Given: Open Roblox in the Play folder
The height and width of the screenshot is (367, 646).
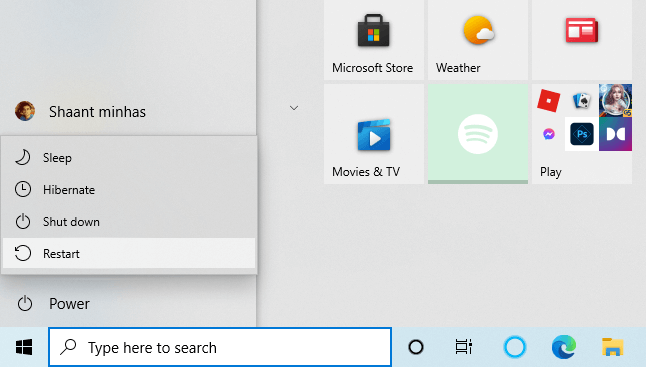Looking at the screenshot, I should (548, 101).
